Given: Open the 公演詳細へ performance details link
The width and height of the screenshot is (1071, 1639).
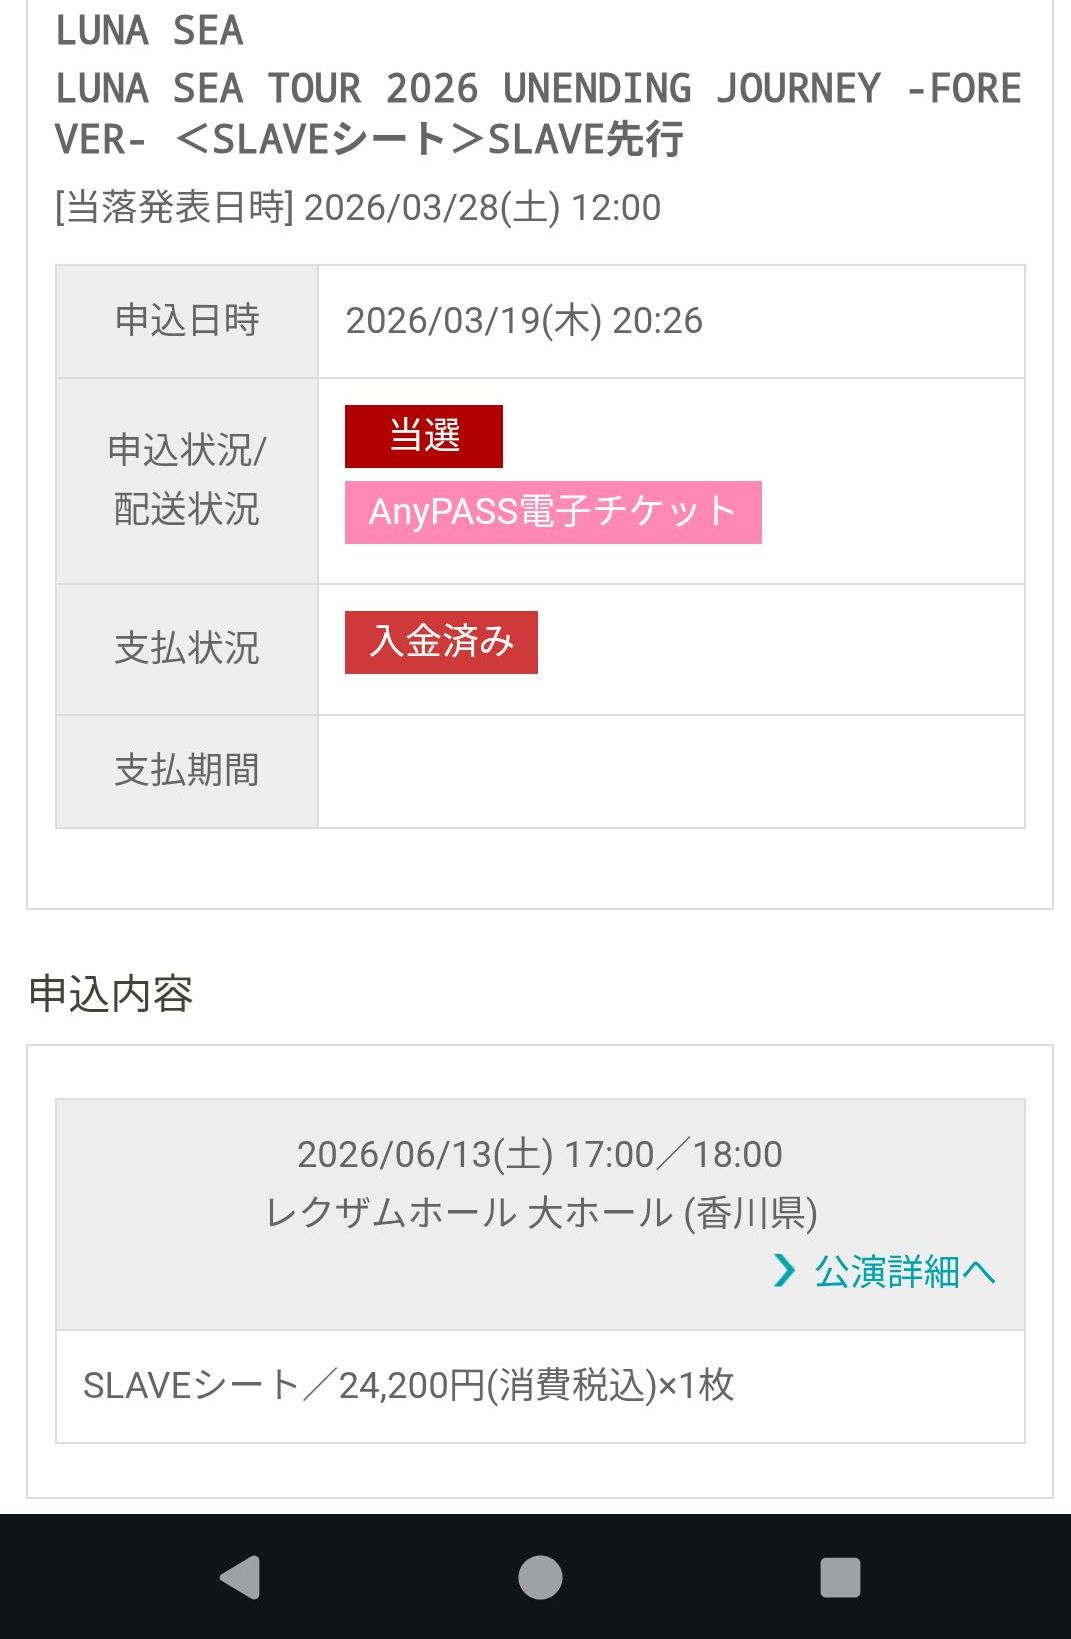Looking at the screenshot, I should tap(904, 1271).
